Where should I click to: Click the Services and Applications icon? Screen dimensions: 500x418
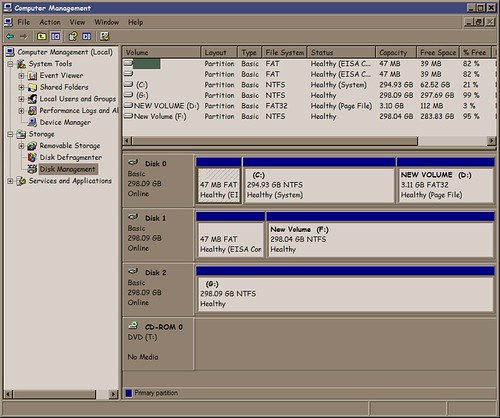pos(21,181)
